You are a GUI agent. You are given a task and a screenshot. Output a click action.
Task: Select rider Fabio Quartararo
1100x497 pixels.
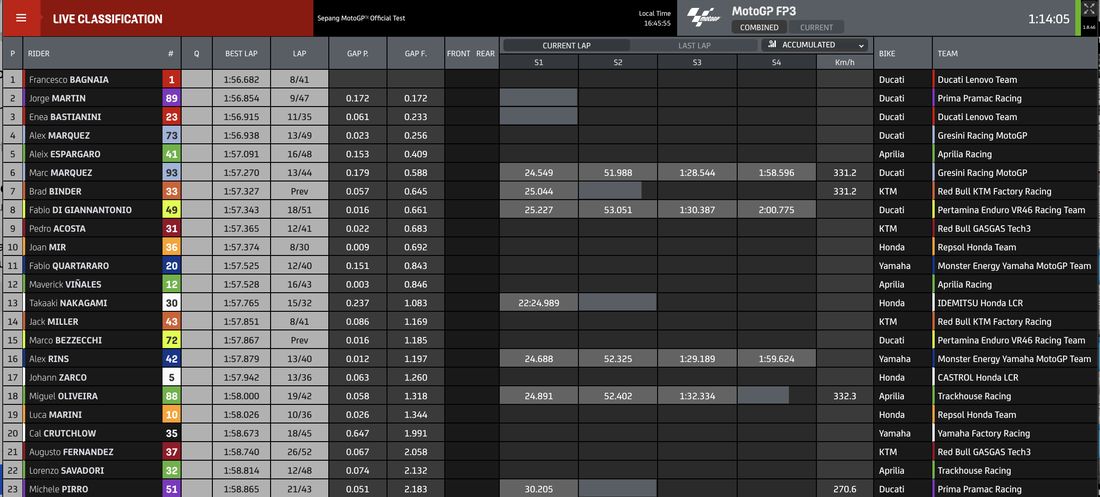(x=69, y=266)
